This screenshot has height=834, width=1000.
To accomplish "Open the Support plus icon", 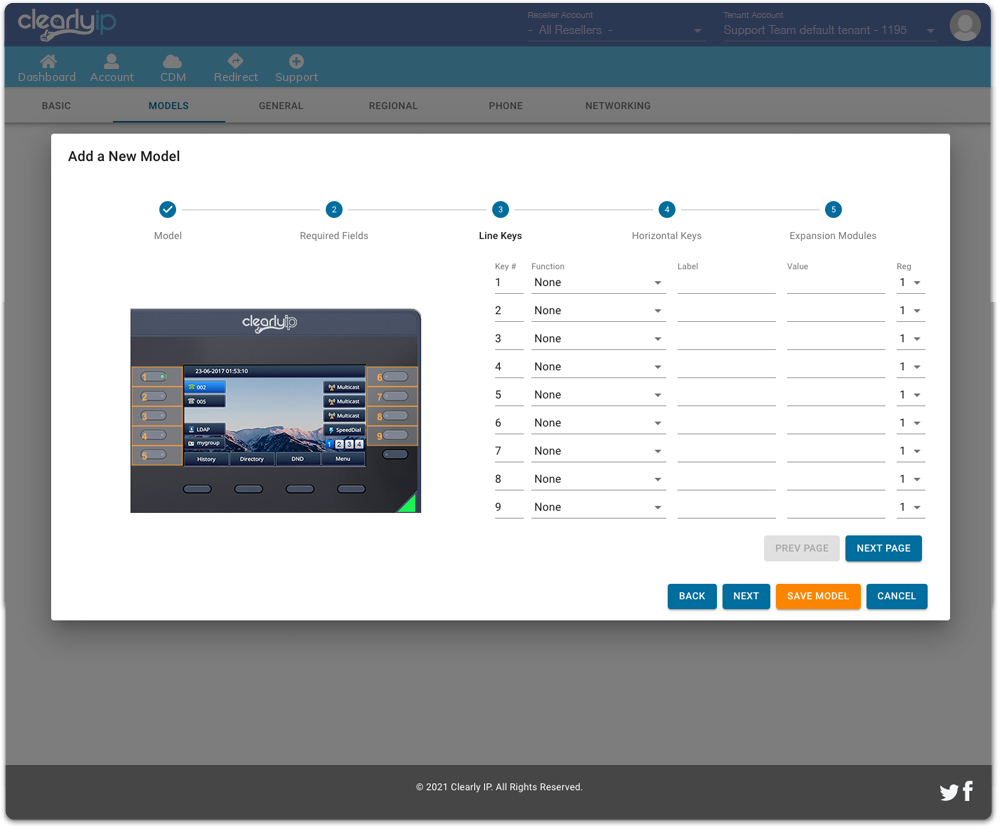I will tap(296, 62).
